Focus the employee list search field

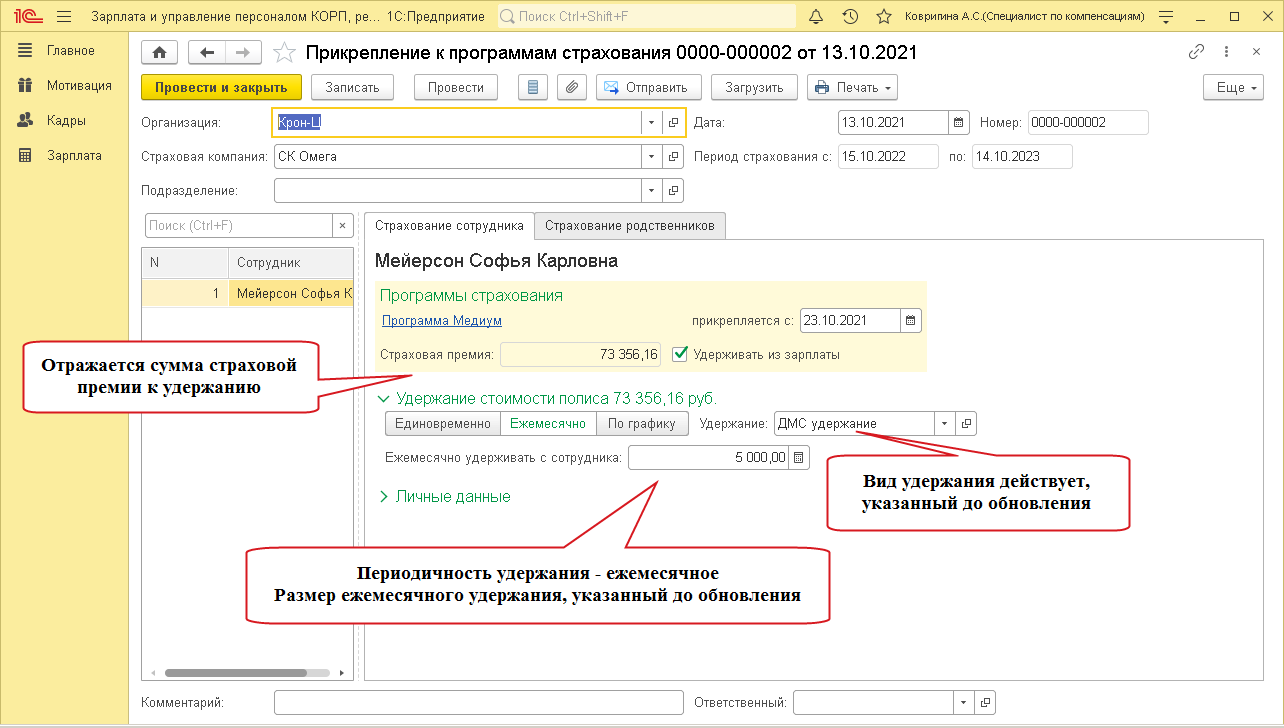pos(238,226)
